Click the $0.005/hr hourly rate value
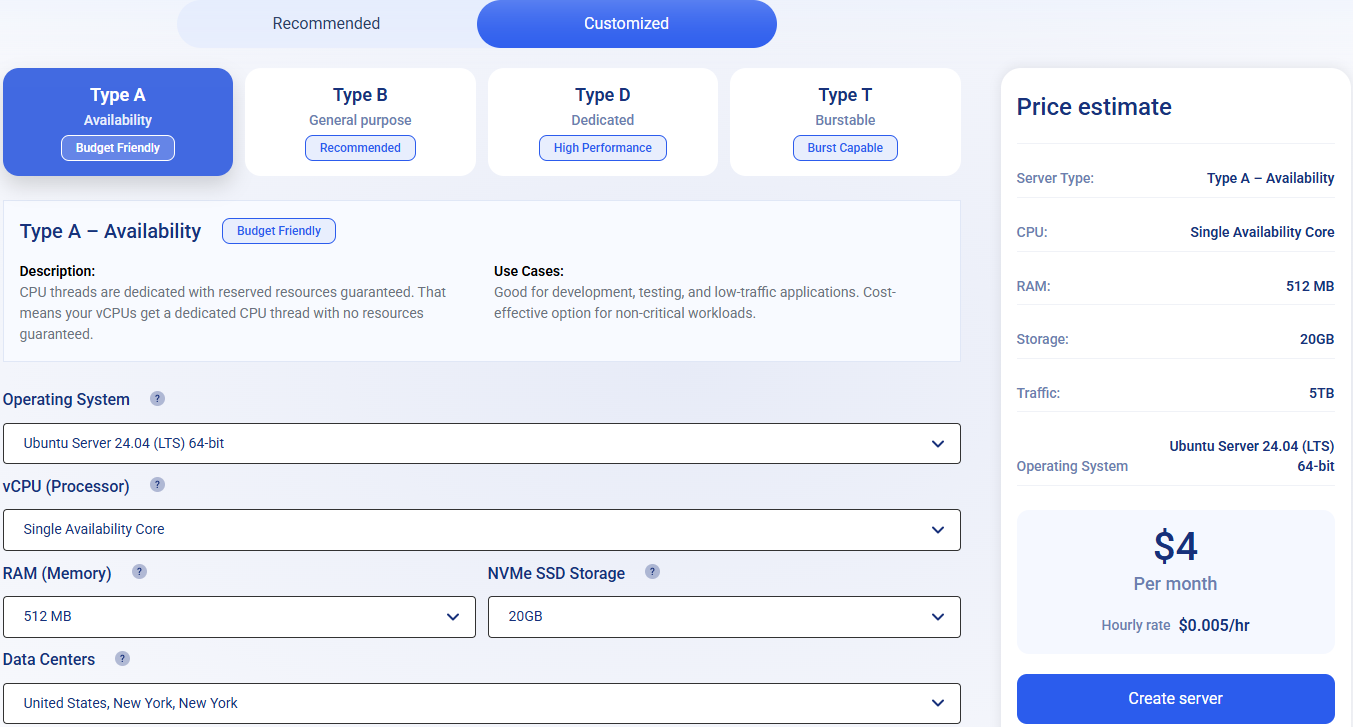1353x727 pixels. [1214, 626]
